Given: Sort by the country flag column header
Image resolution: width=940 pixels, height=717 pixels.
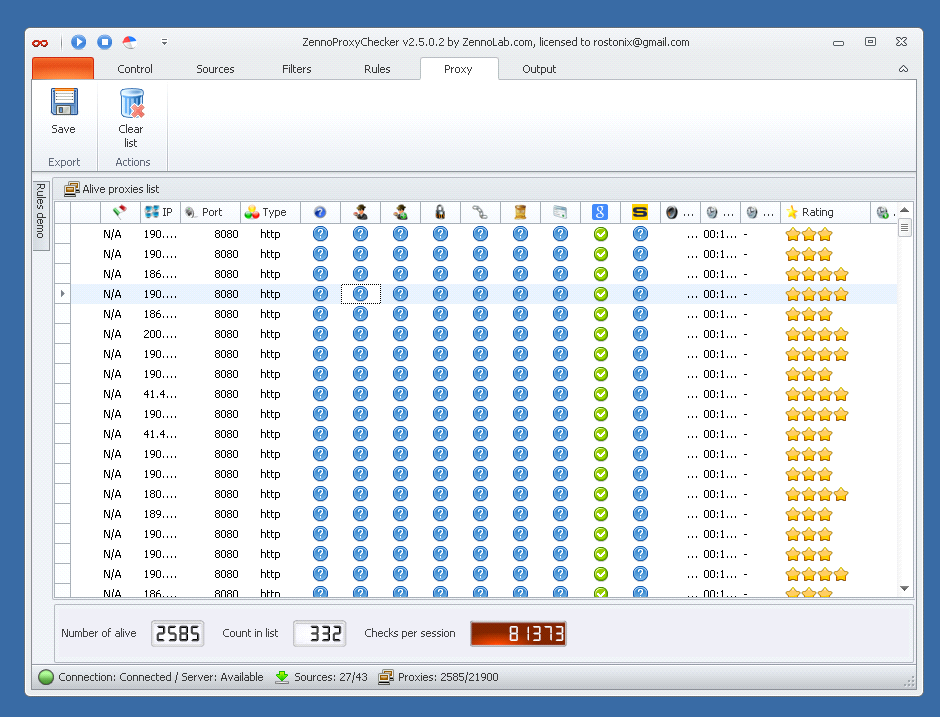Looking at the screenshot, I should point(120,212).
